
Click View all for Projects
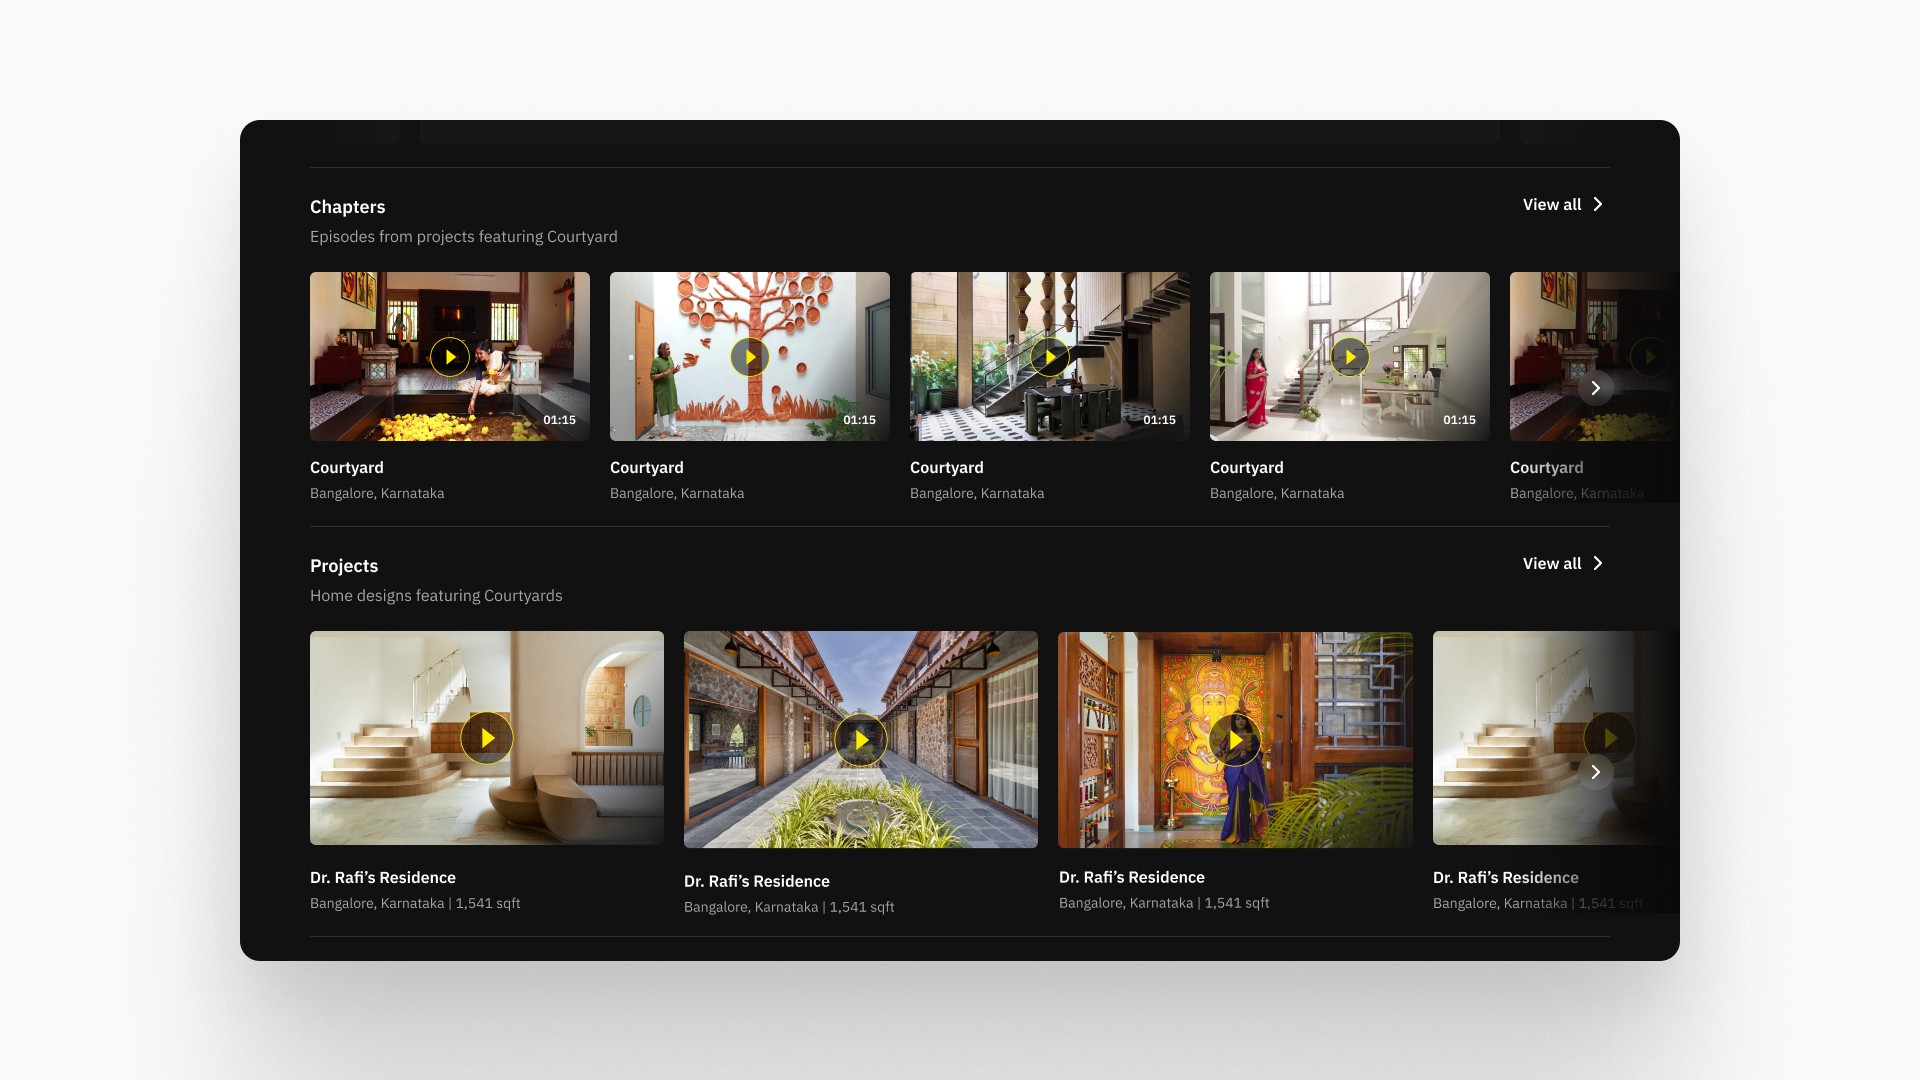tap(1551, 564)
